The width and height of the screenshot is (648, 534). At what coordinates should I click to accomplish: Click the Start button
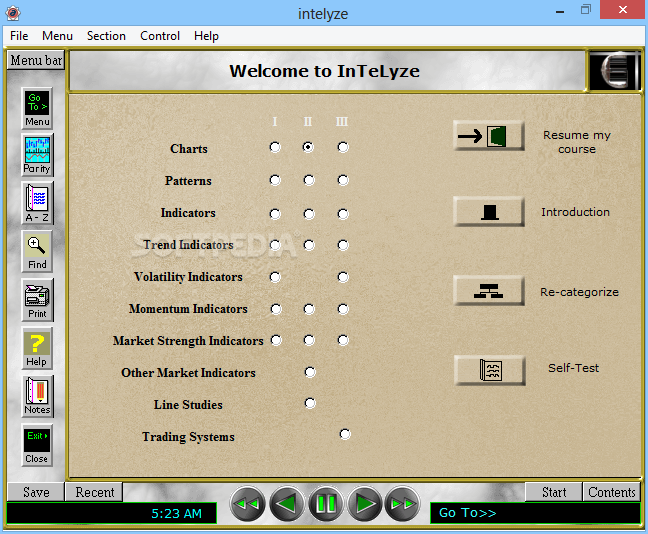pyautogui.click(x=554, y=492)
